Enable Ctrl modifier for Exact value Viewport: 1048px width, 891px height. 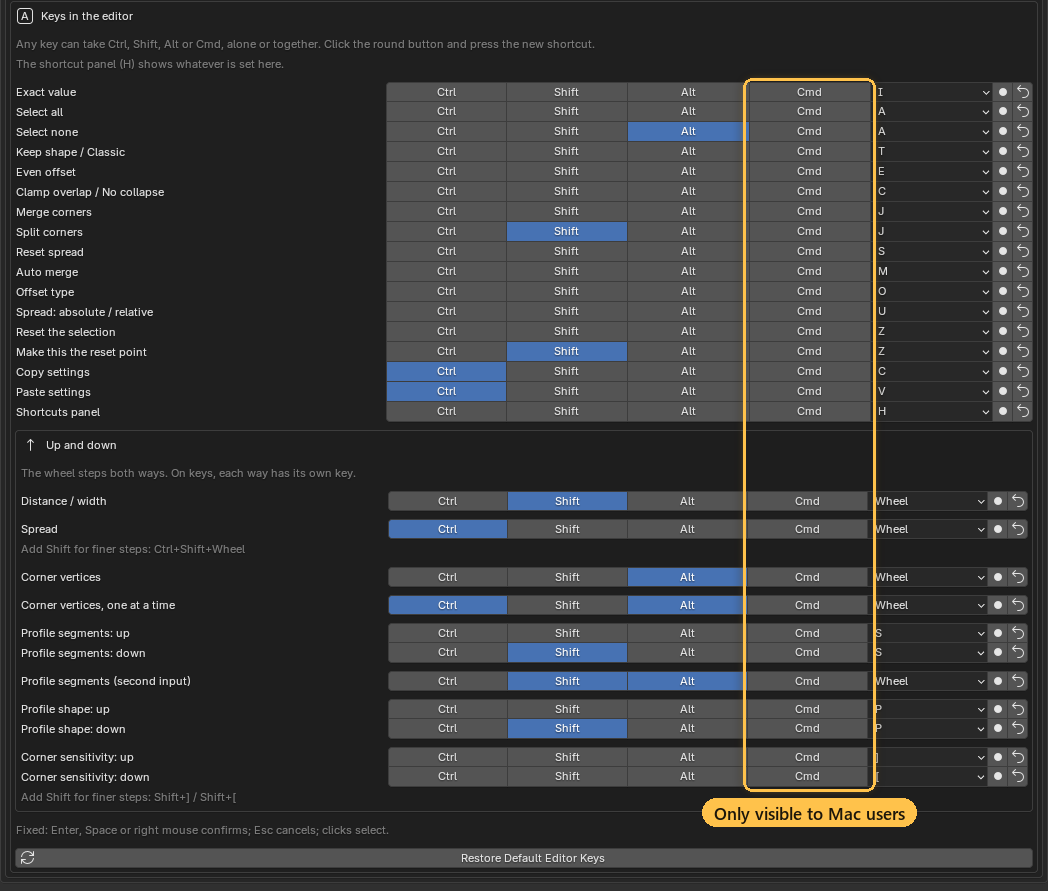click(446, 92)
